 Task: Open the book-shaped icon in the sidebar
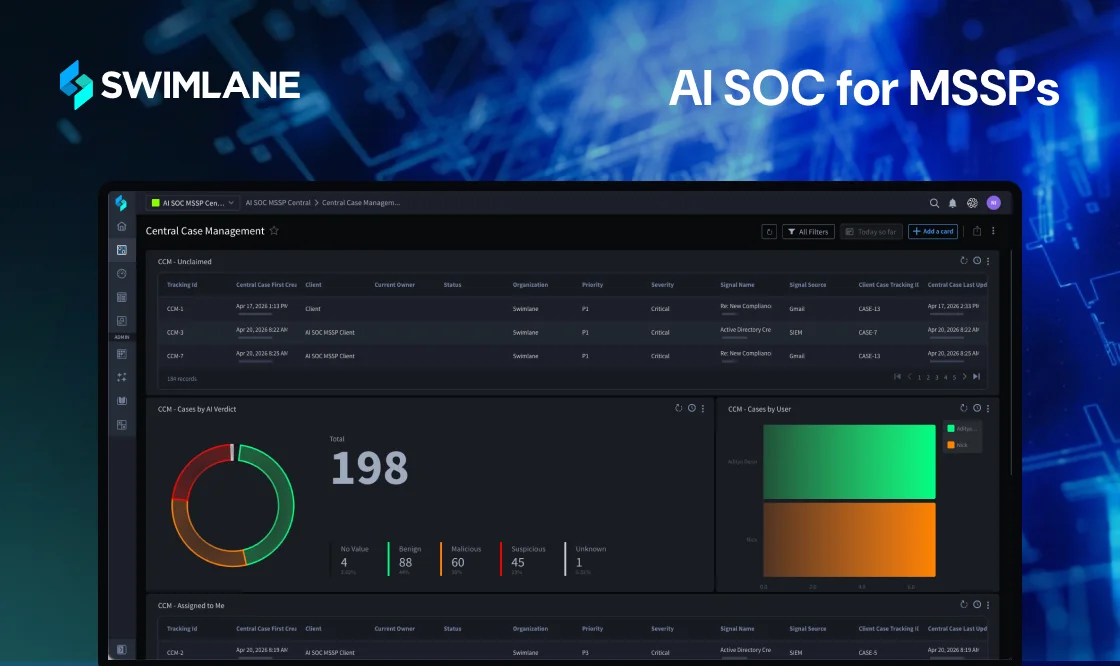121,401
